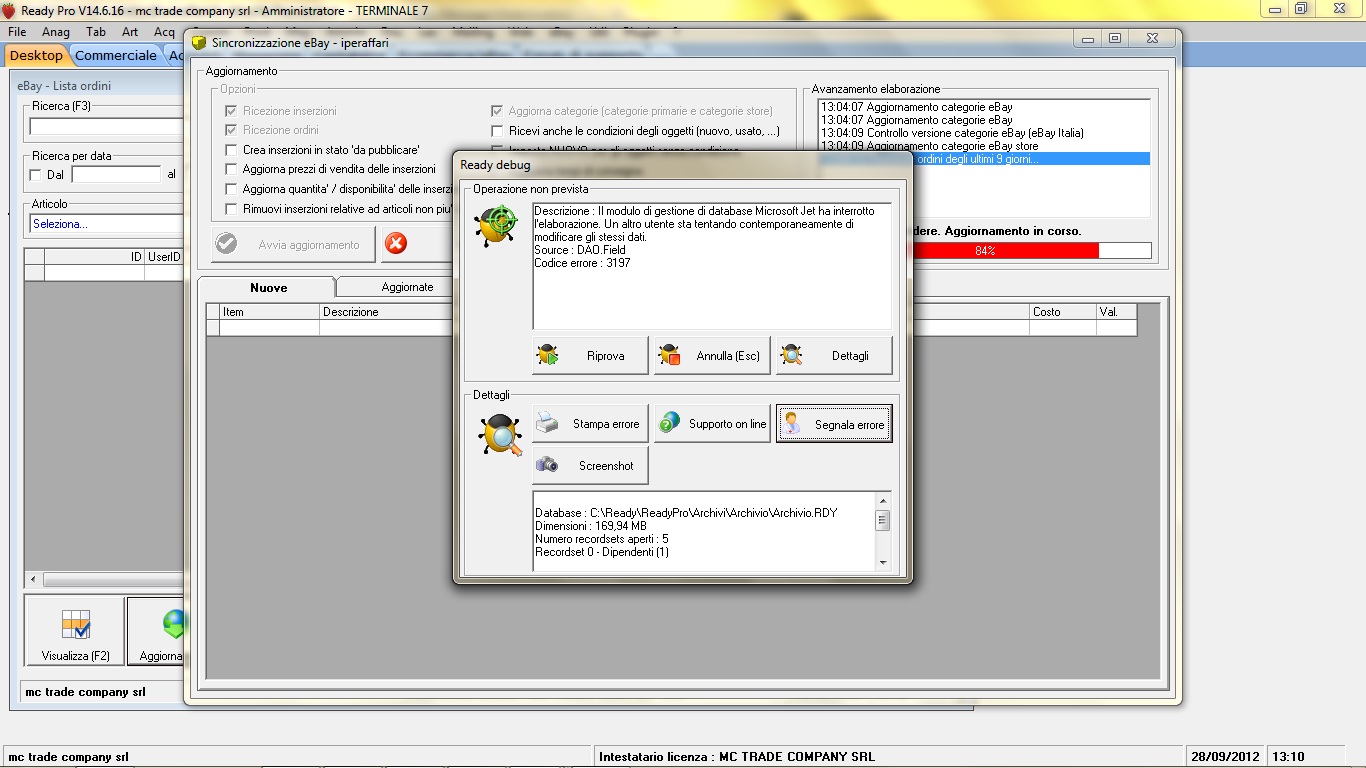Click the bug target icon in Ready debug
Image resolution: width=1366 pixels, height=768 pixels.
[497, 225]
